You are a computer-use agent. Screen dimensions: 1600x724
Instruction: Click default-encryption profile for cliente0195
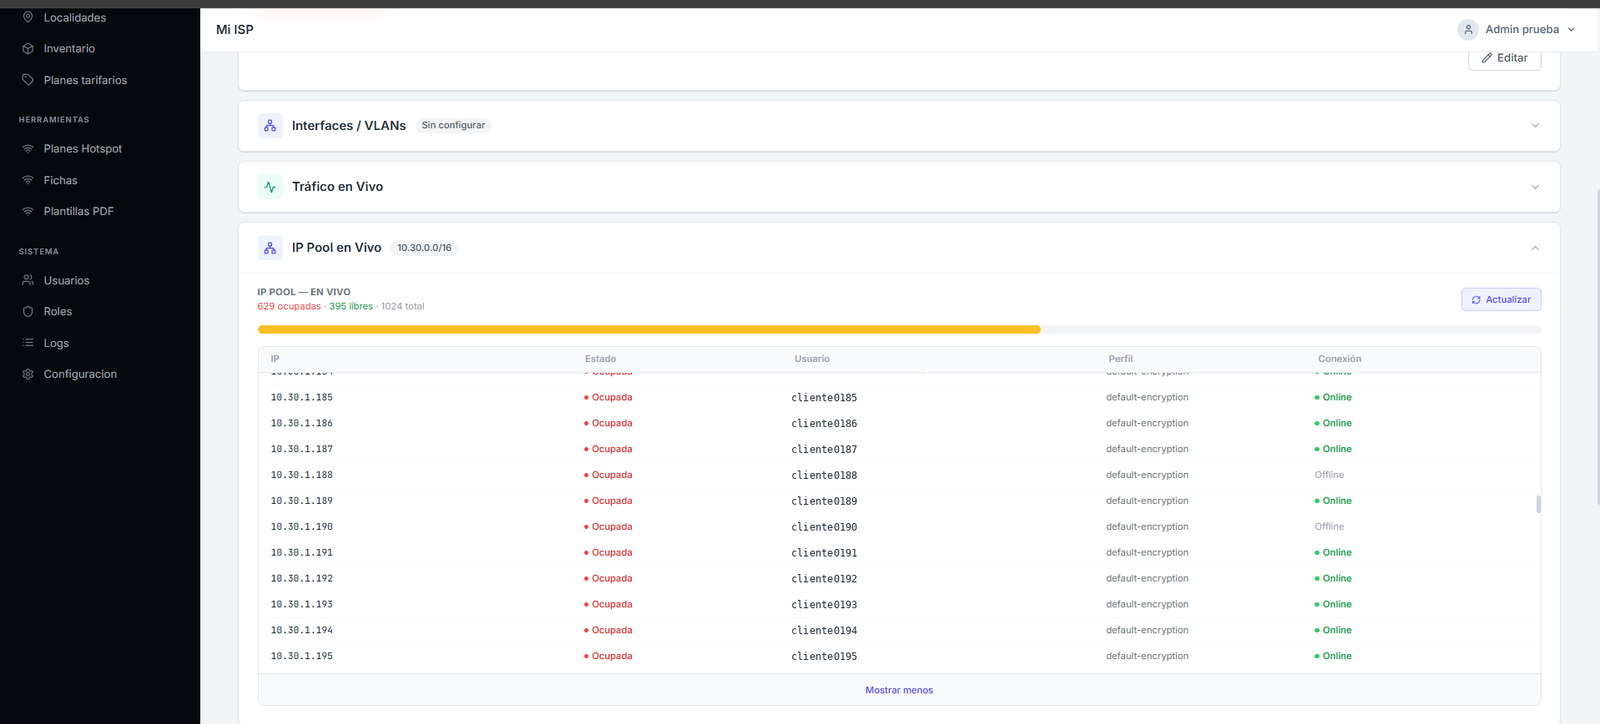click(x=1147, y=657)
